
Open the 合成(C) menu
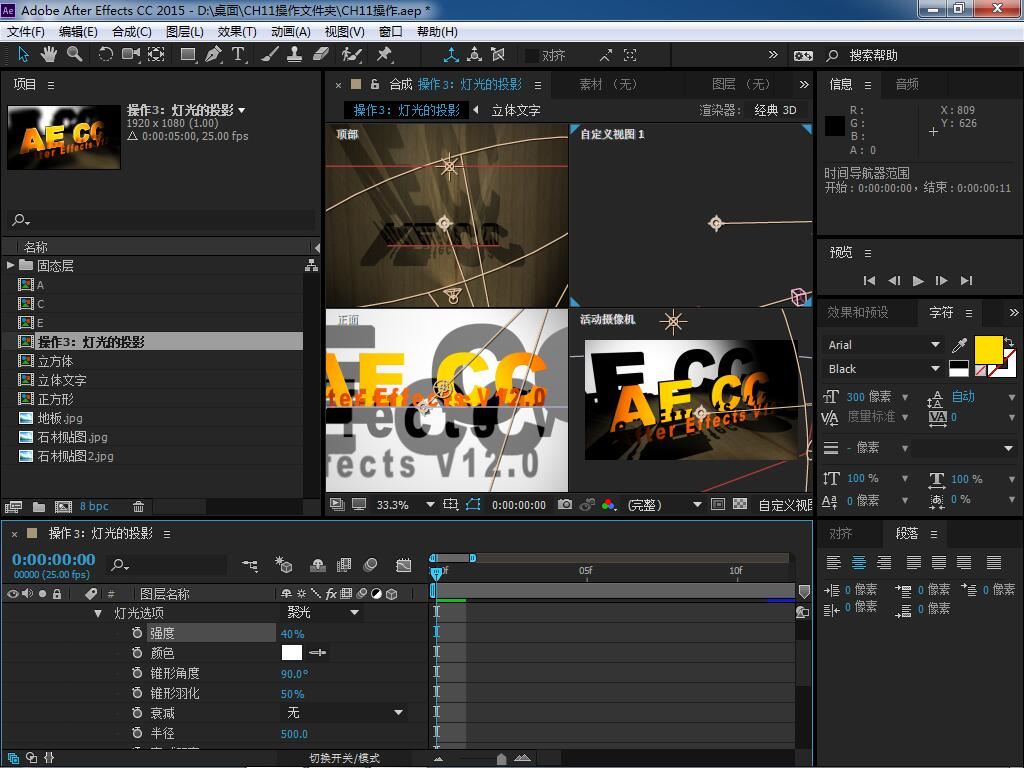(x=132, y=31)
